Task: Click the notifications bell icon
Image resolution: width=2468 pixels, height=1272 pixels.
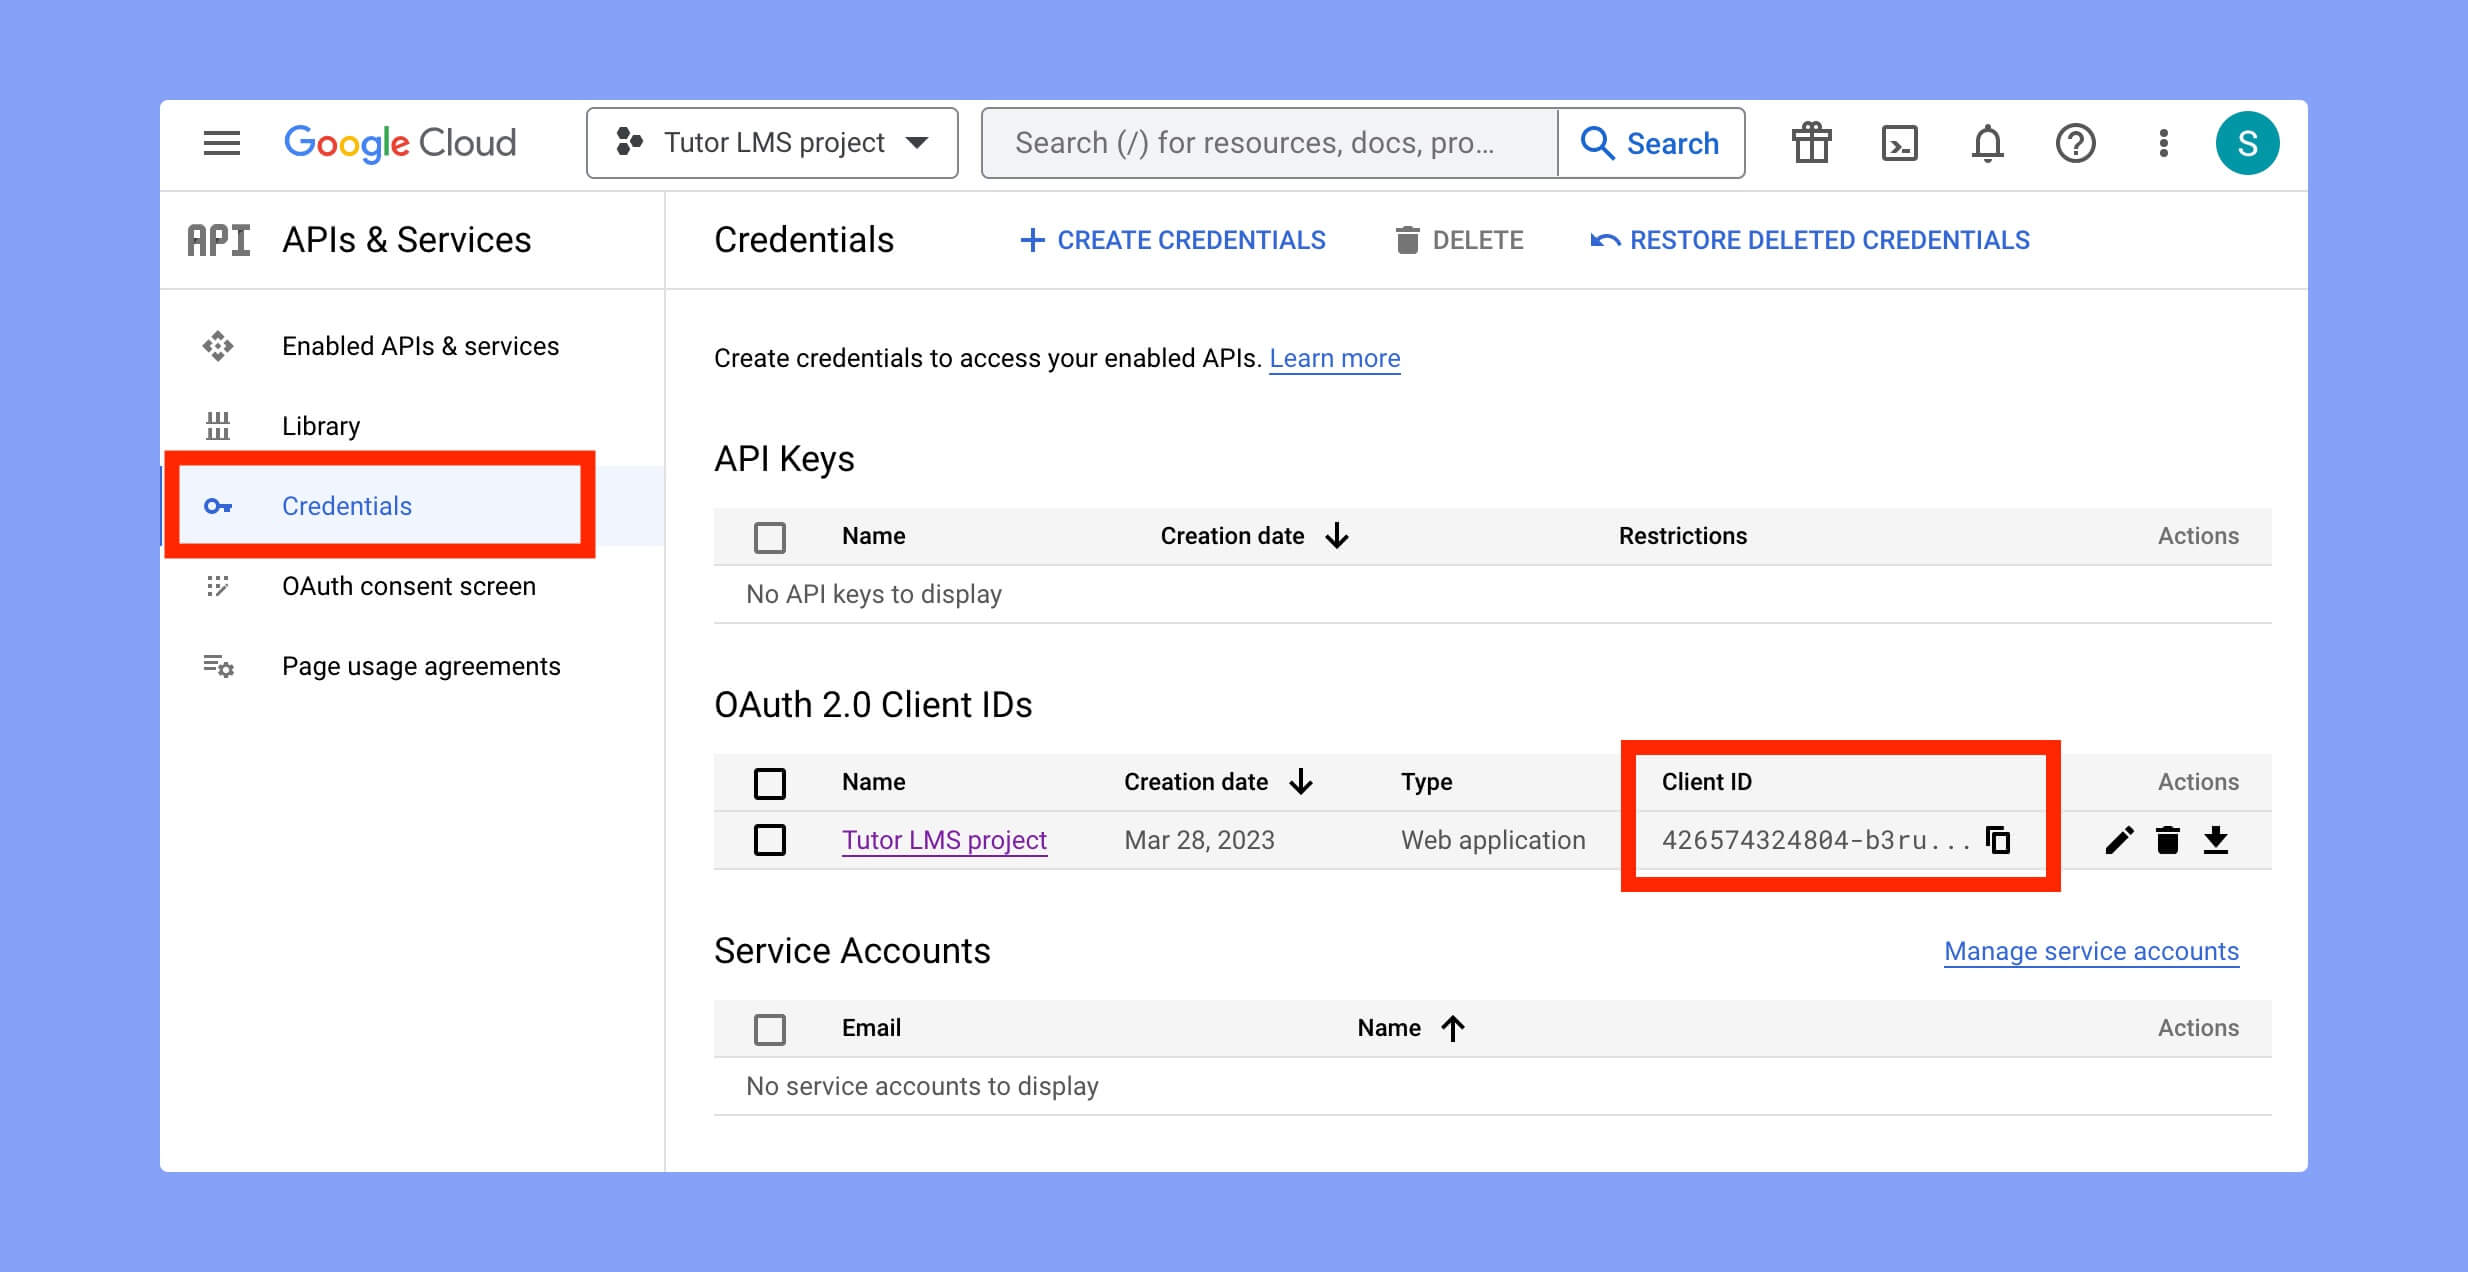Action: click(x=1986, y=143)
